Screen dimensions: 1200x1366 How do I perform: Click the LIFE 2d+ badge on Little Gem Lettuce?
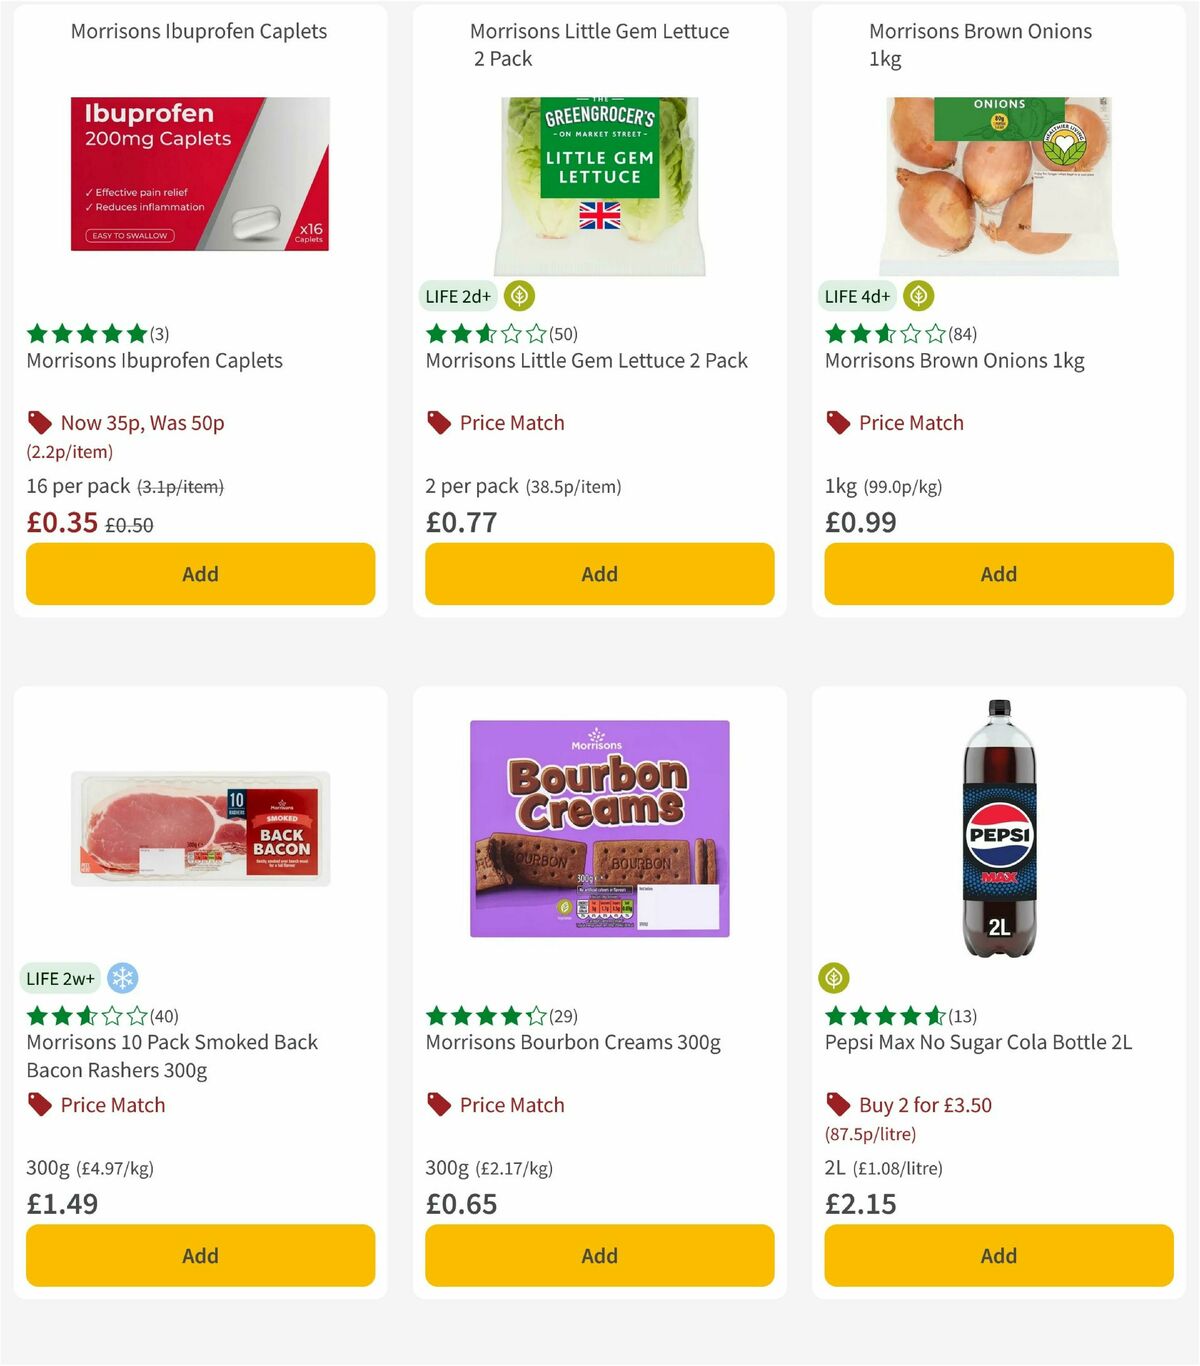pos(457,296)
